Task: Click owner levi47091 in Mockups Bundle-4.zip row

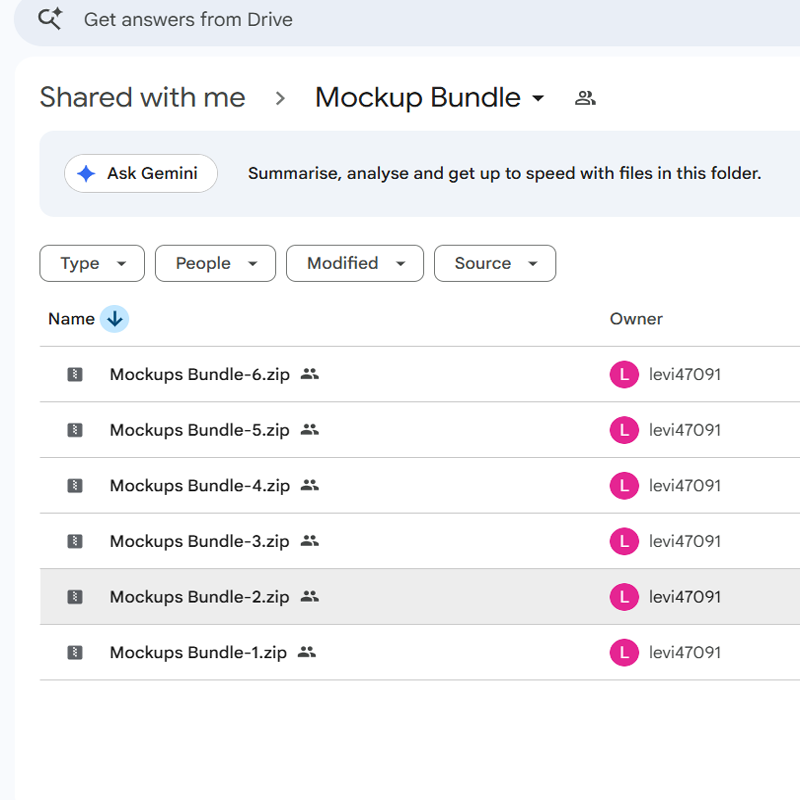Action: pos(685,486)
